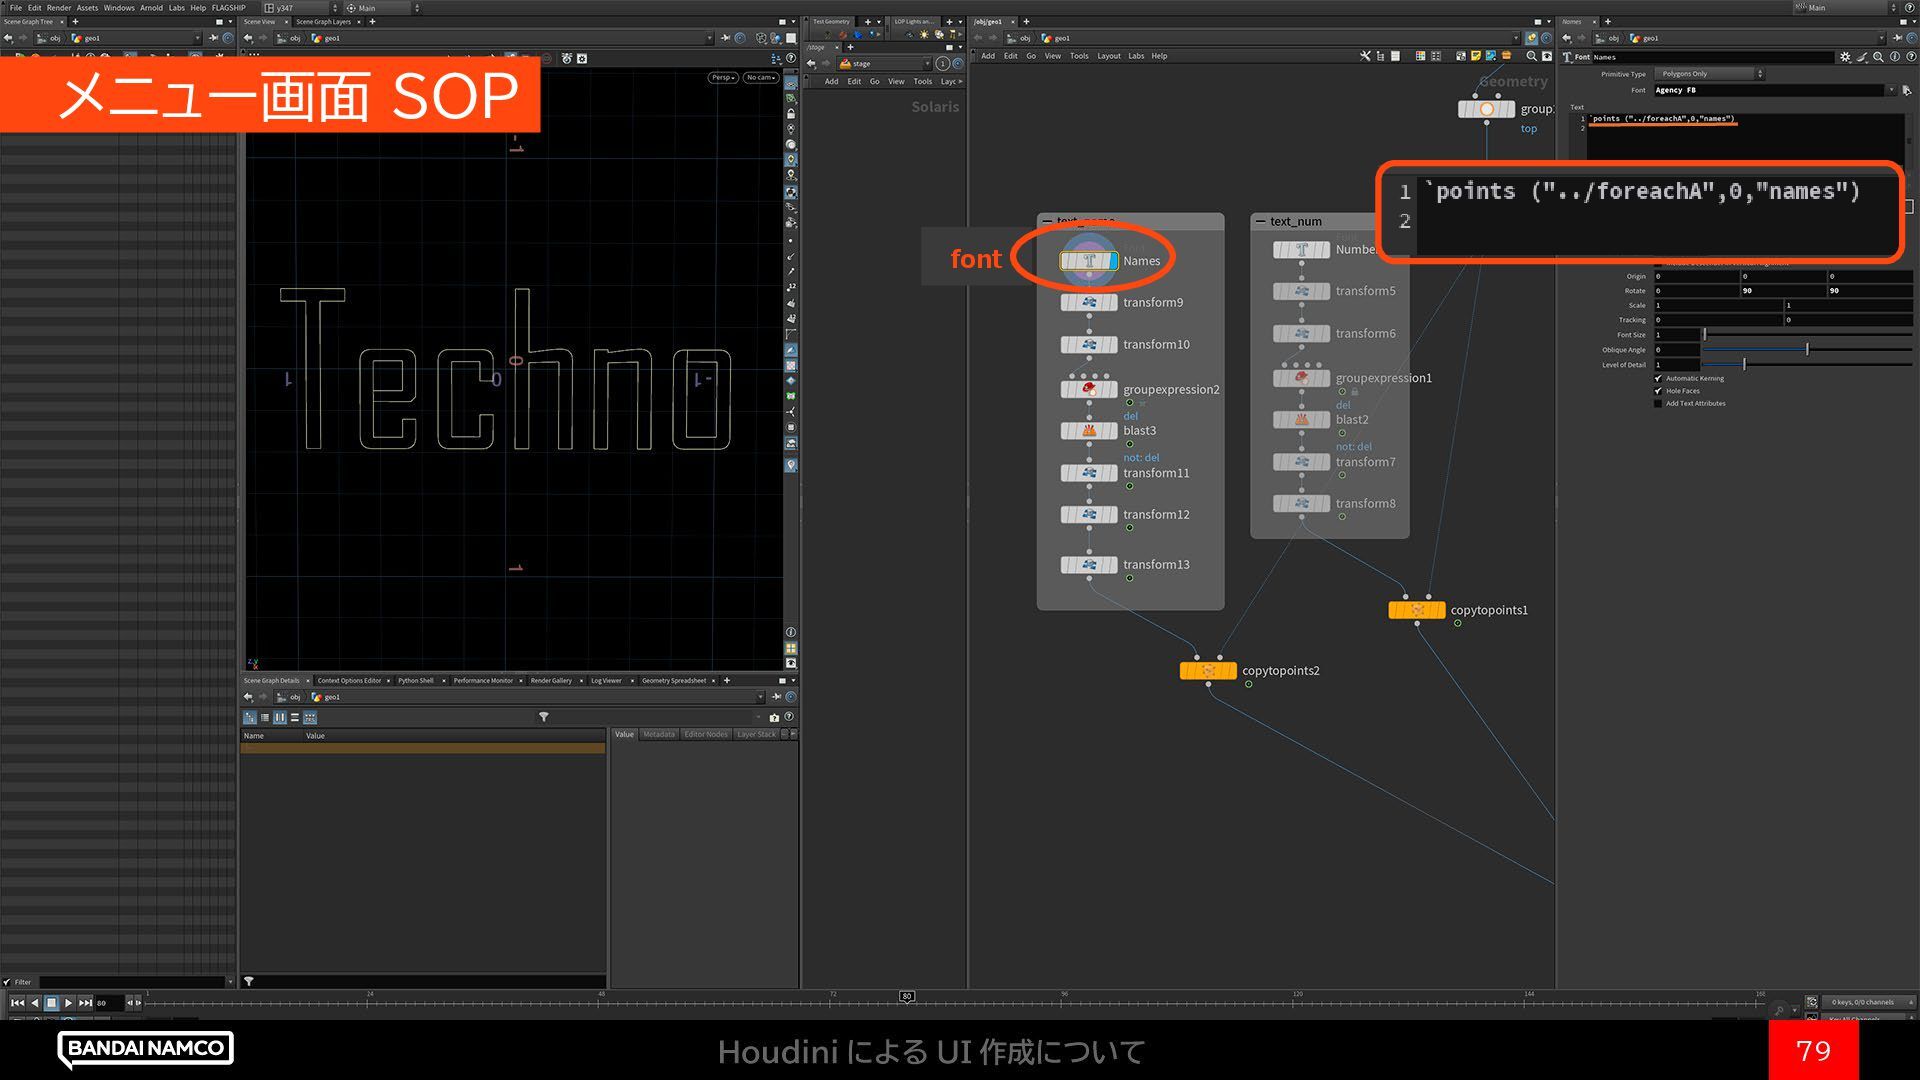Open the Render menu
The width and height of the screenshot is (1920, 1080).
59,7
